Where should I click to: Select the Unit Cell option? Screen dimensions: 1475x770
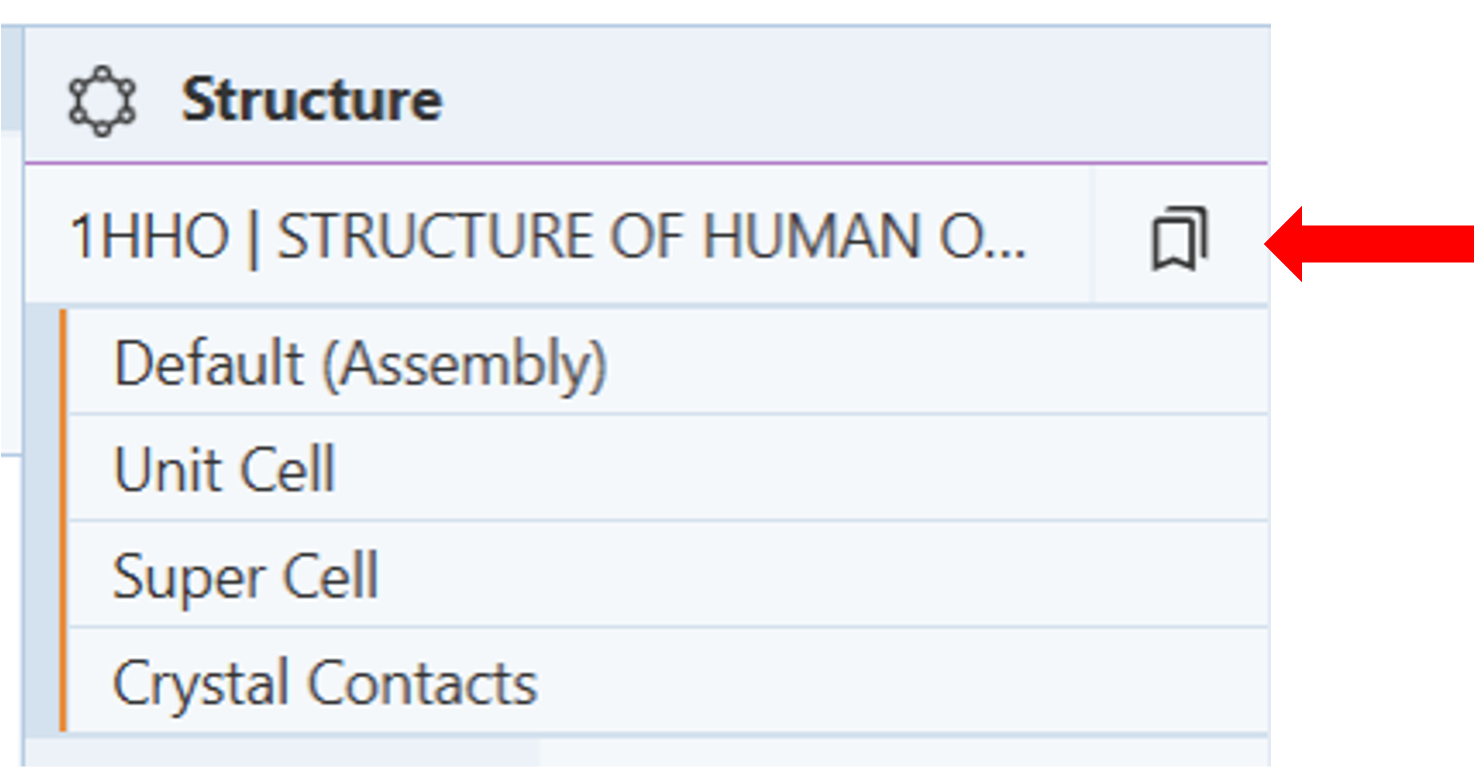point(224,469)
